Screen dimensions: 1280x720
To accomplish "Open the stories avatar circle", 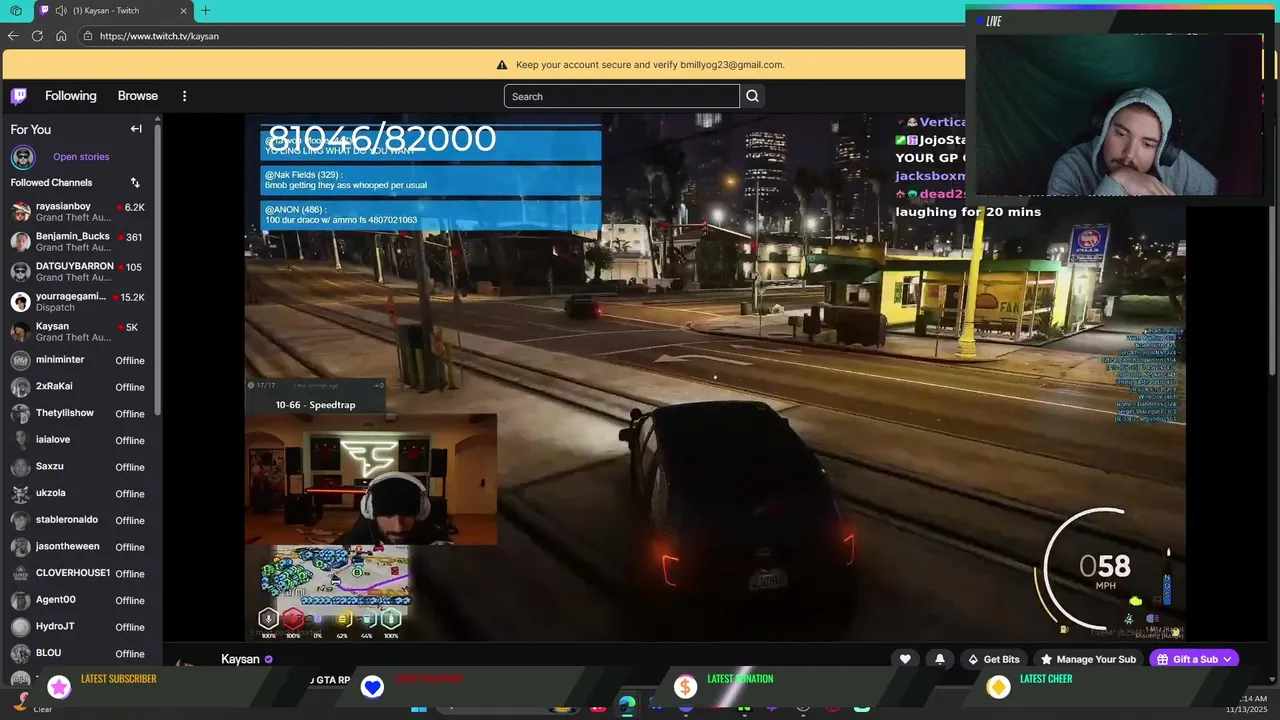I will [x=22, y=157].
